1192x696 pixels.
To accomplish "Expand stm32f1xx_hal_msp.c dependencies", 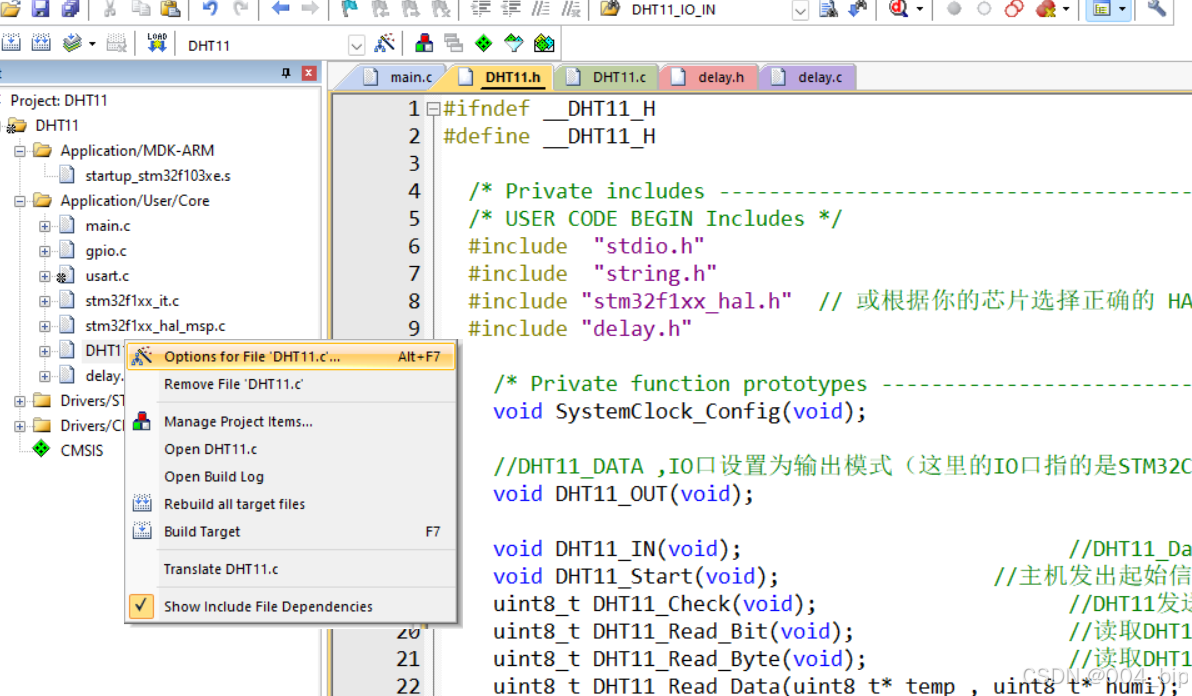I will (45, 326).
